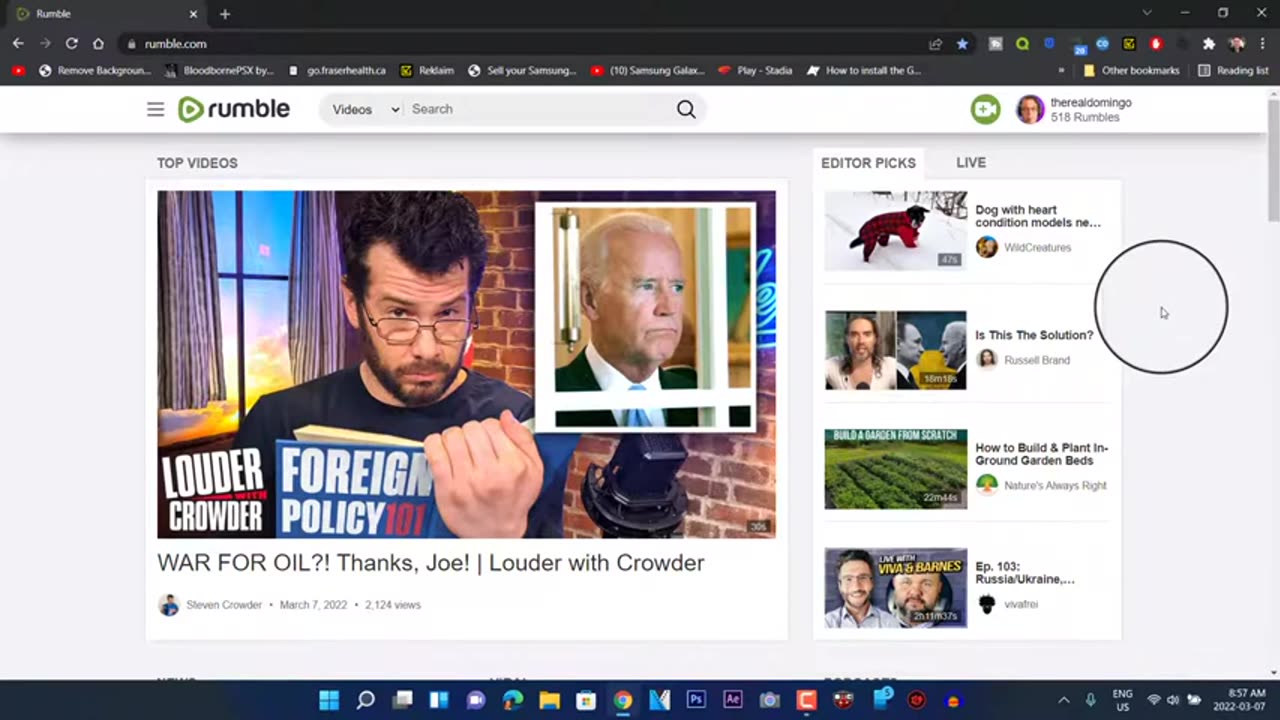Click the green Q extension icon
The image size is (1280, 720).
1022,44
